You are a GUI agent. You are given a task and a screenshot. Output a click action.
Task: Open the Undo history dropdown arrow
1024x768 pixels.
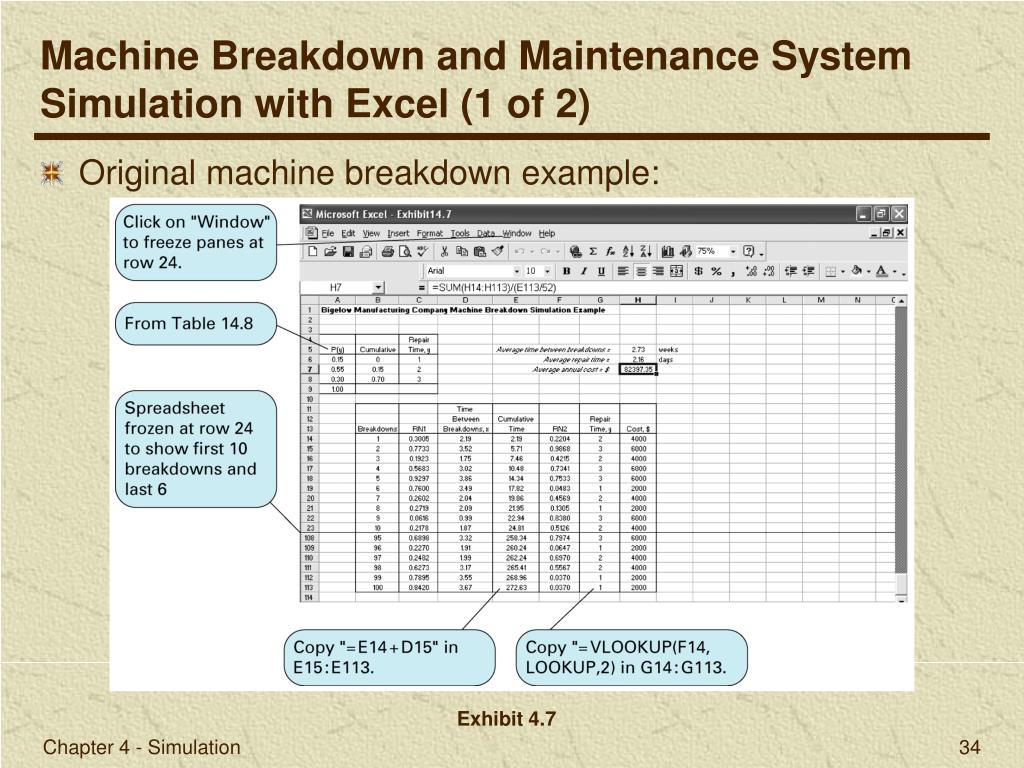(532, 251)
